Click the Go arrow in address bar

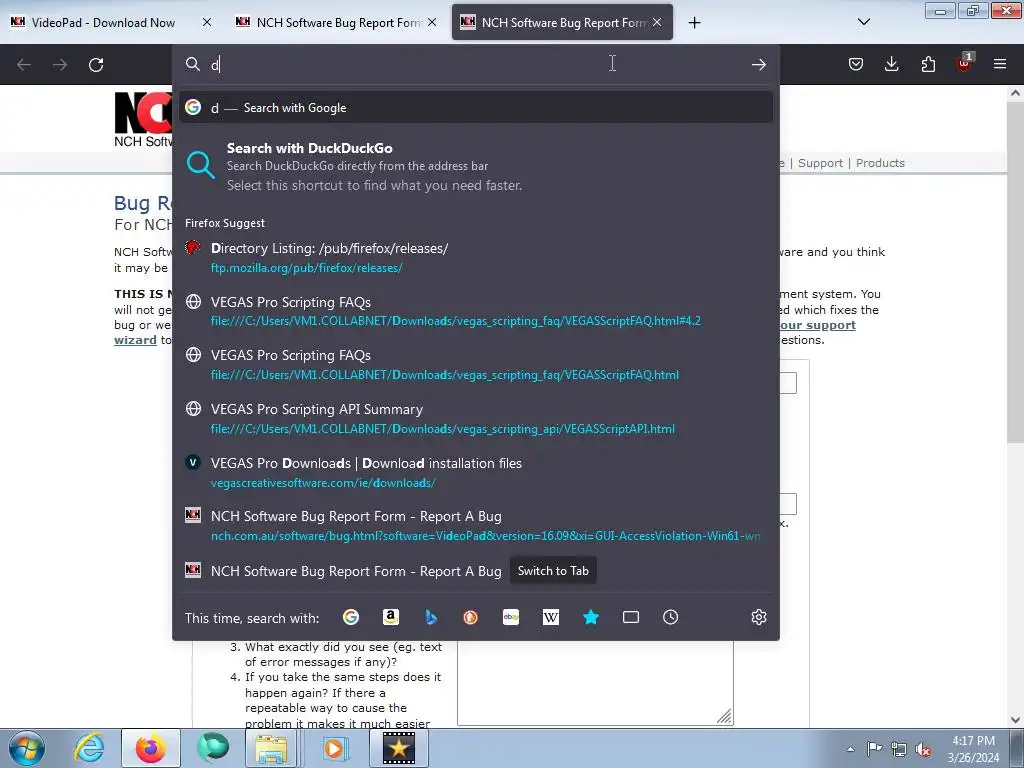[x=758, y=64]
